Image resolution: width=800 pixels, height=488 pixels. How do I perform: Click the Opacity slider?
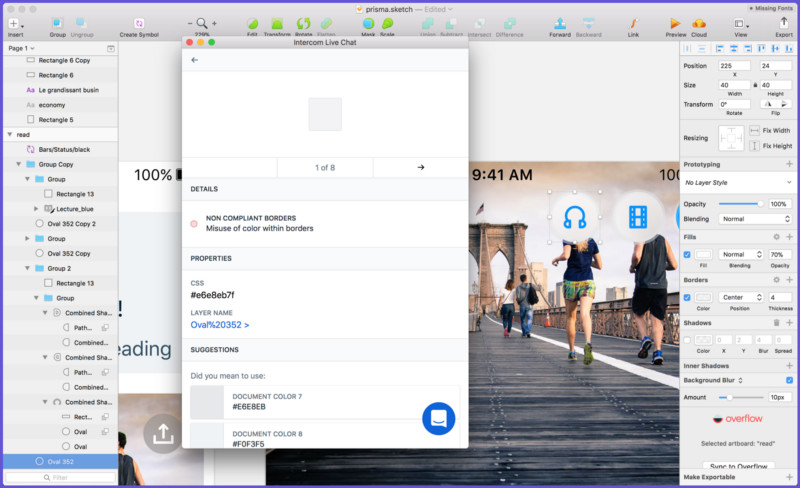pyautogui.click(x=741, y=204)
